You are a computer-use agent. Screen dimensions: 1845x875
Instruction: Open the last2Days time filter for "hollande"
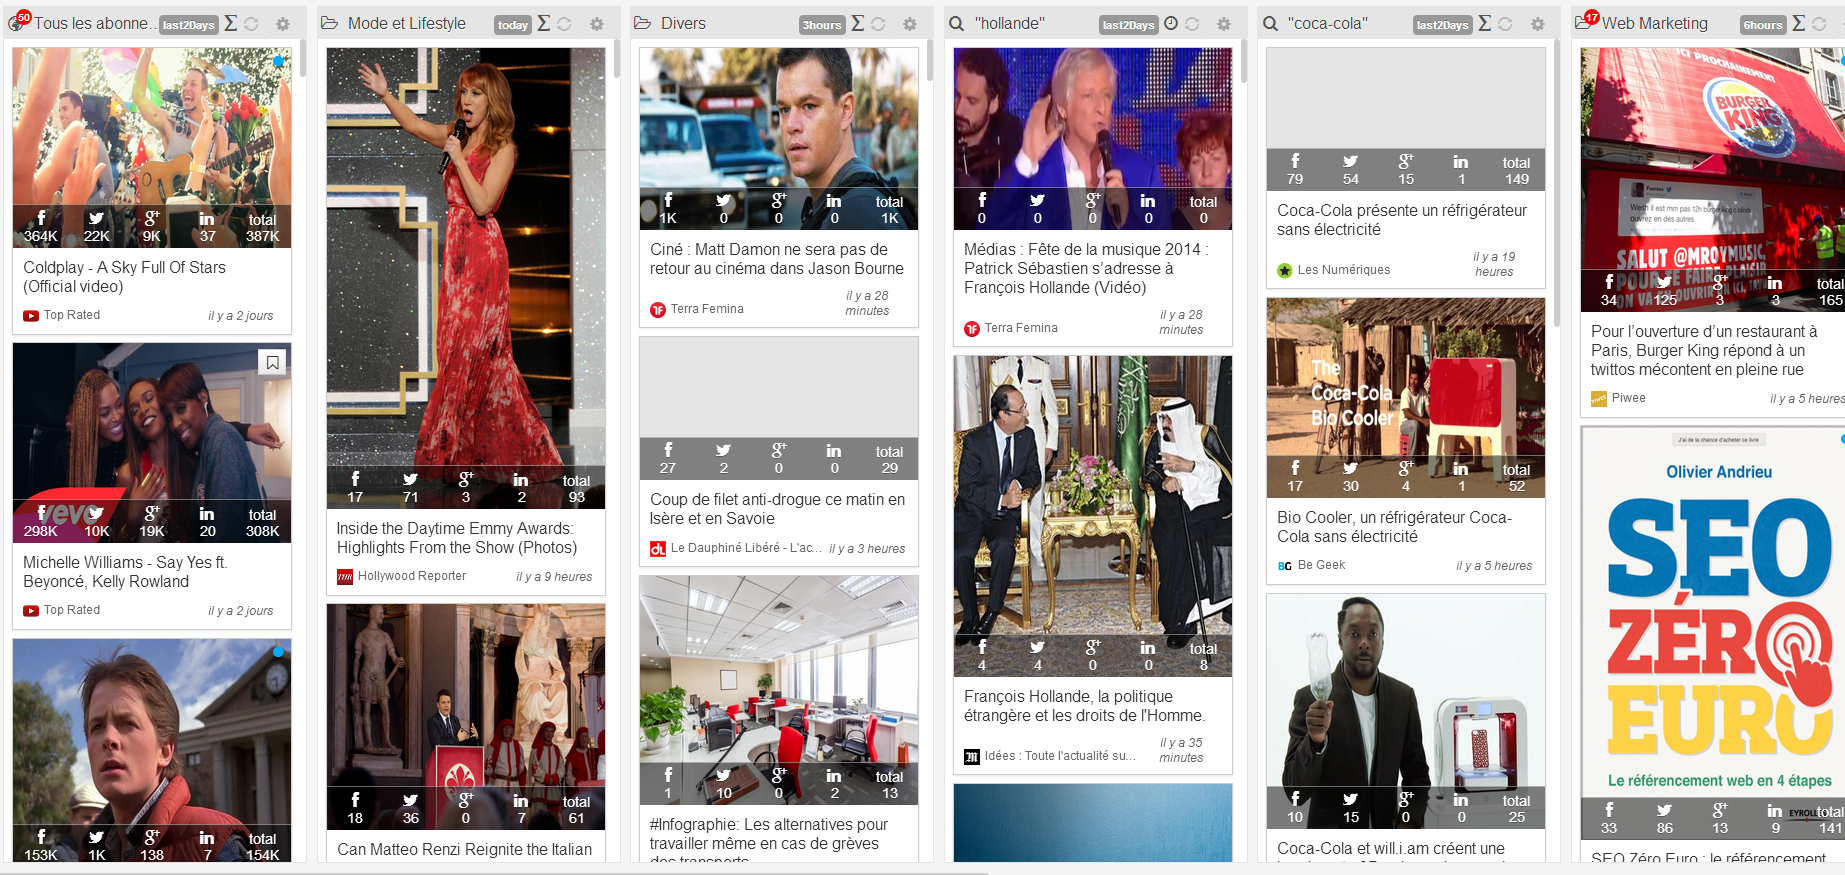(1128, 25)
